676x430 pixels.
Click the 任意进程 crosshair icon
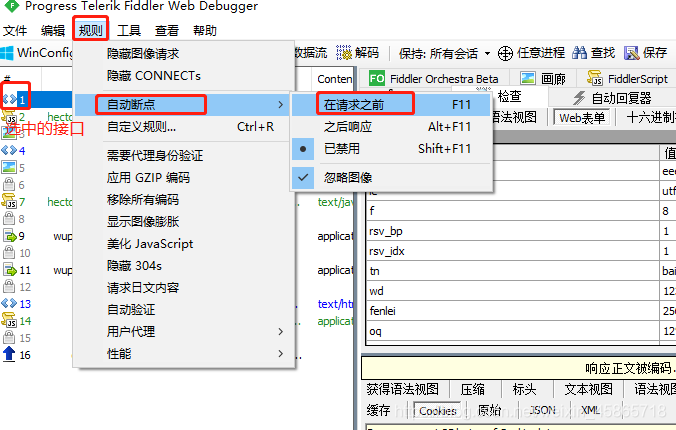[x=505, y=53]
